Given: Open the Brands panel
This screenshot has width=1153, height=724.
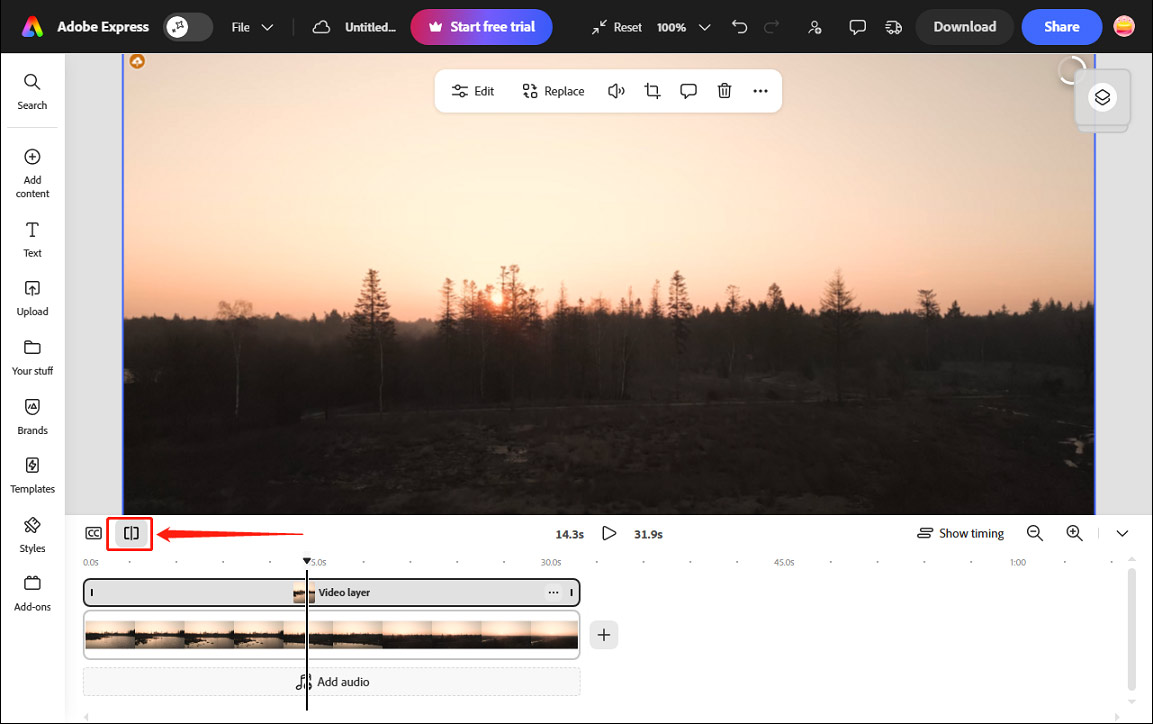Looking at the screenshot, I should click(32, 417).
